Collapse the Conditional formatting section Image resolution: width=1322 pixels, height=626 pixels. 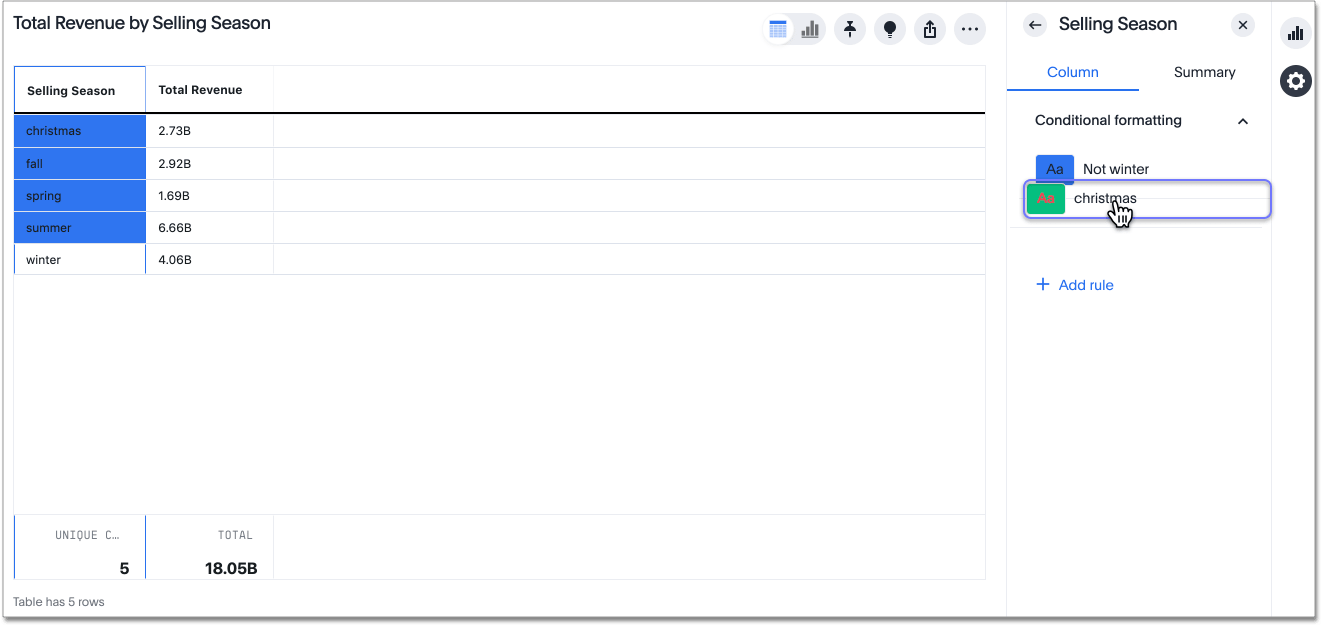click(1243, 121)
